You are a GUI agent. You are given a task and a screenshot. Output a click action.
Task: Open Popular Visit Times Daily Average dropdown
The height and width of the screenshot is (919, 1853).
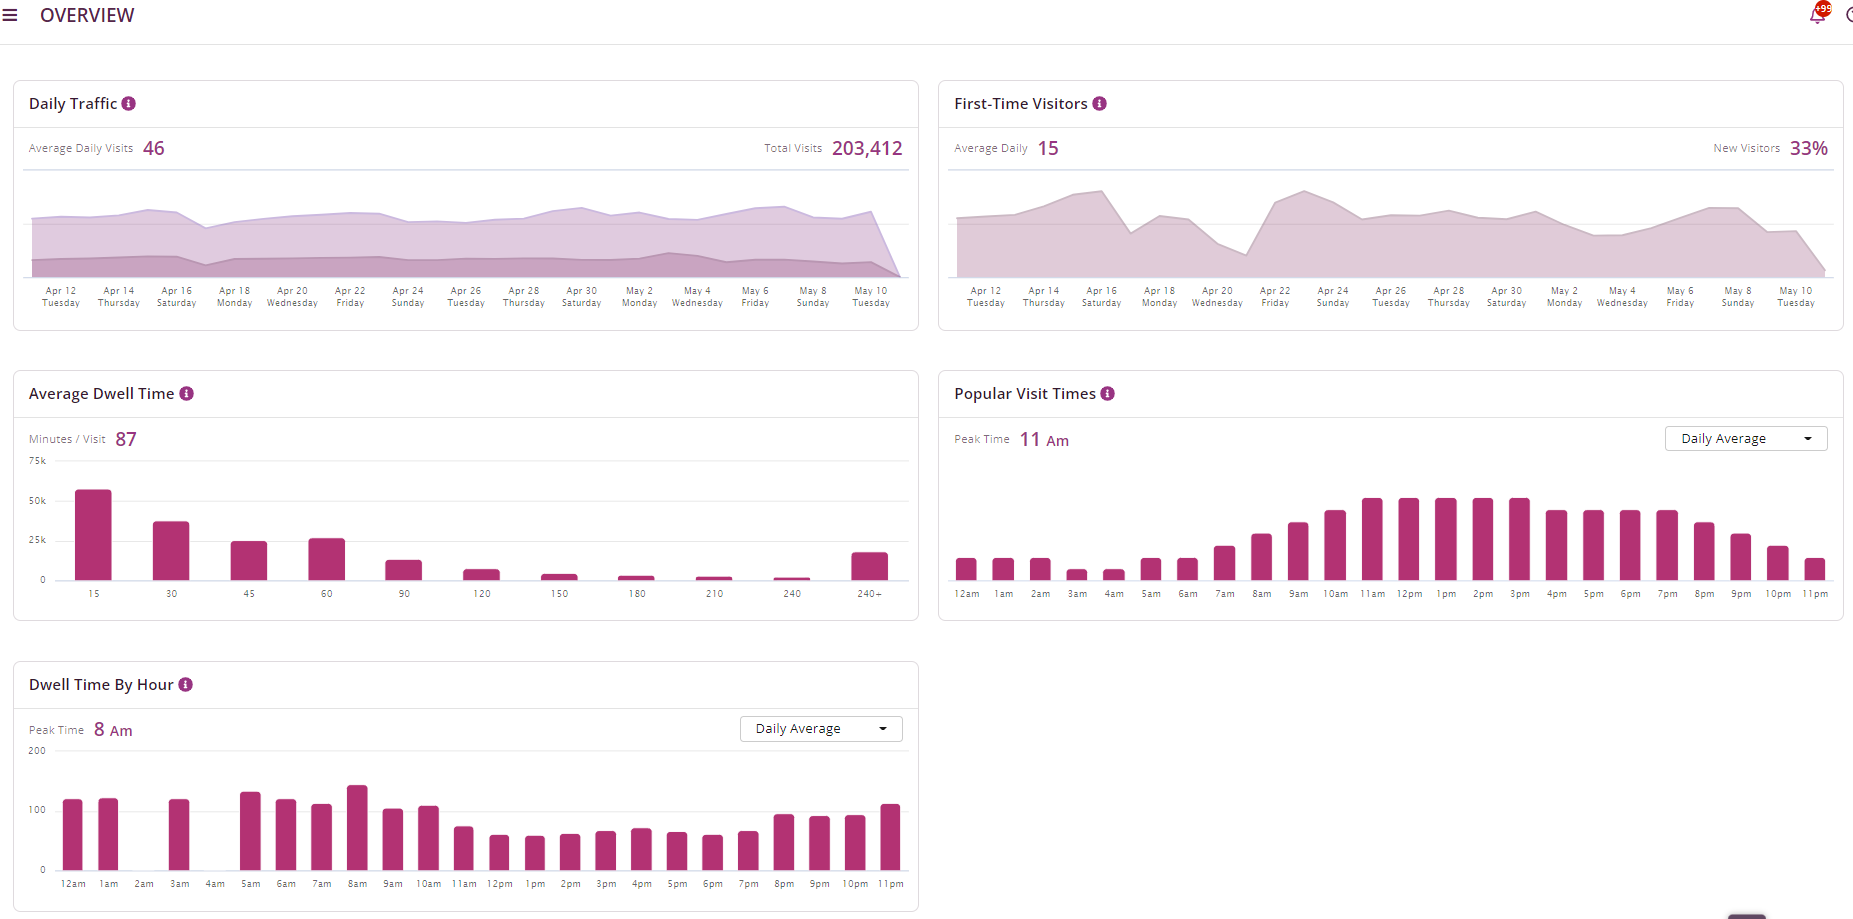1745,439
